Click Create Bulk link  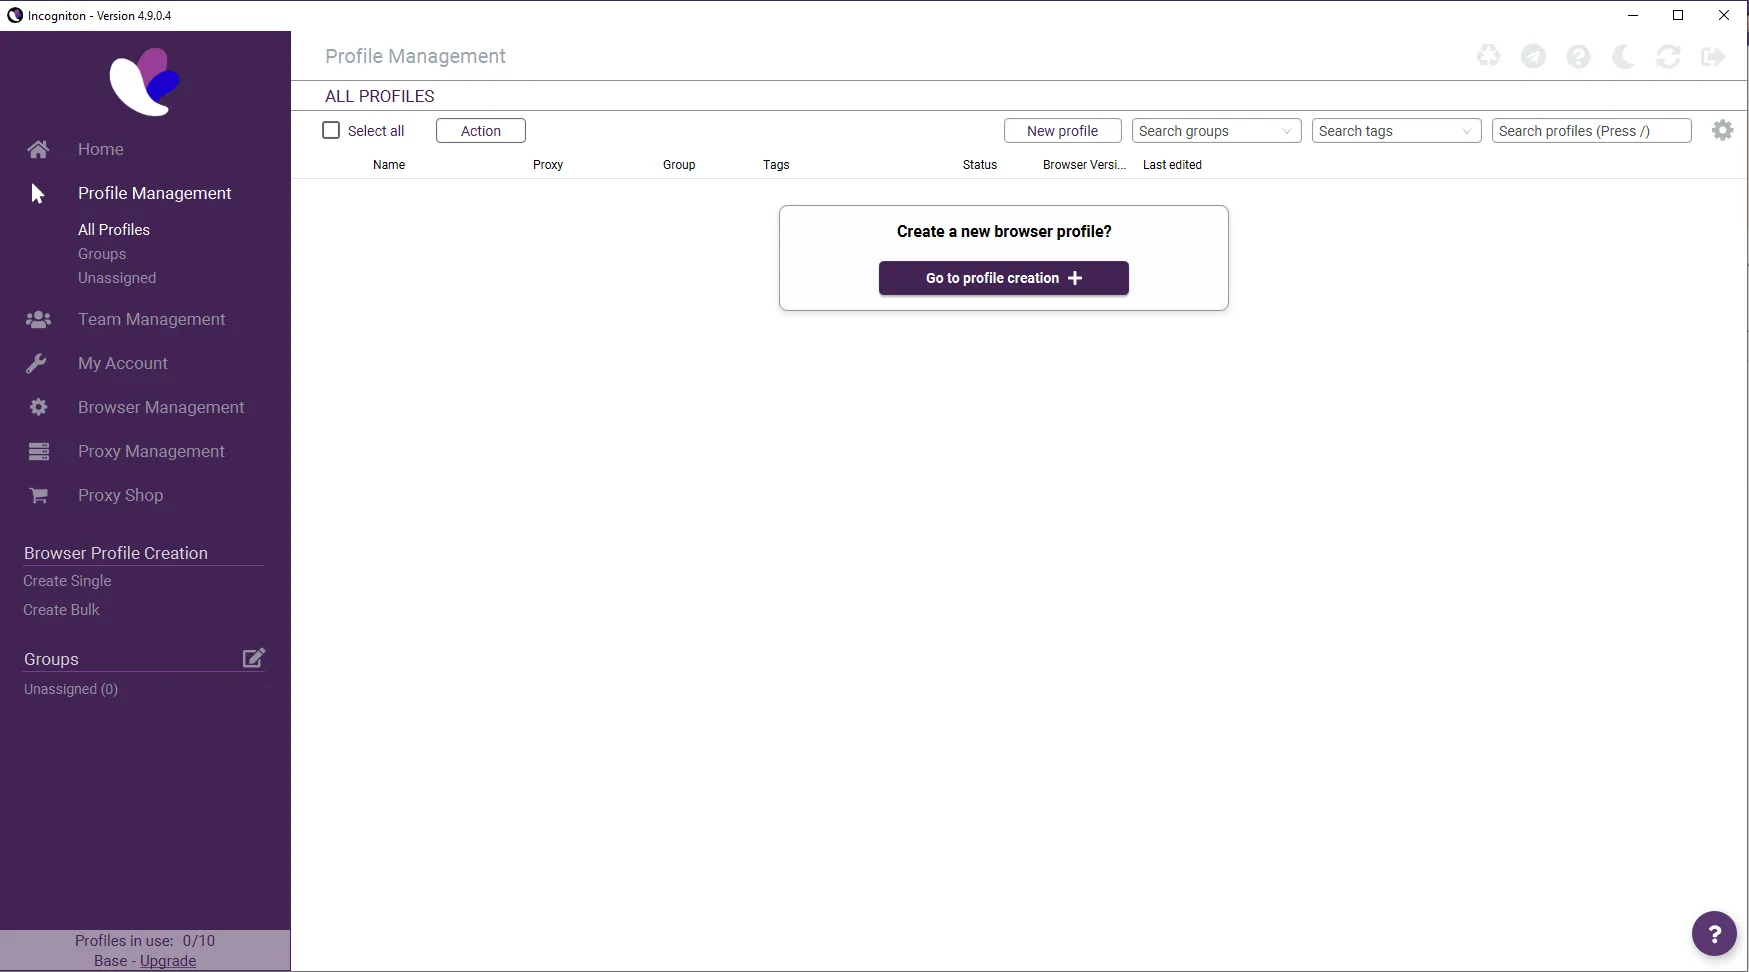61,610
